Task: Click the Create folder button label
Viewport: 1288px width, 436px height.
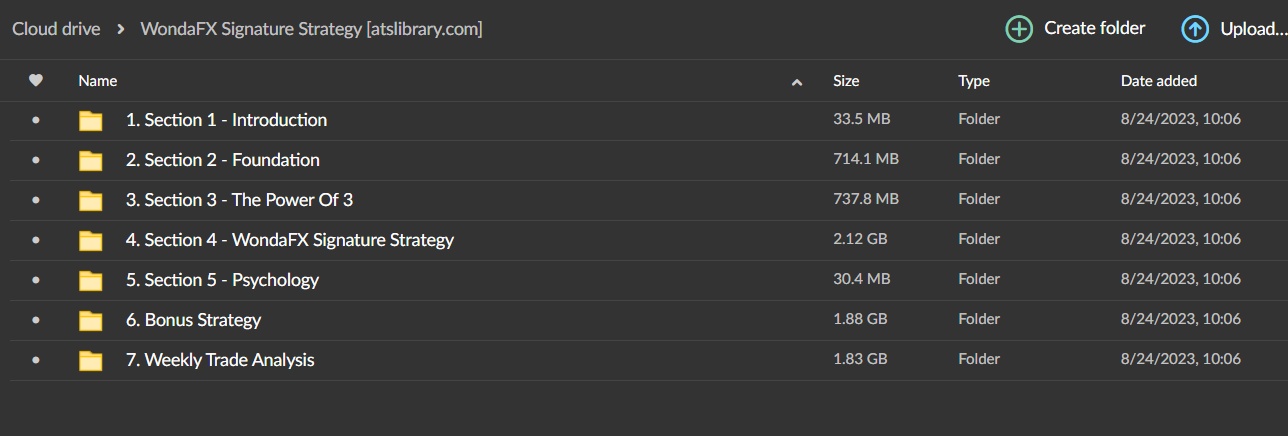Action: pyautogui.click(x=1094, y=28)
